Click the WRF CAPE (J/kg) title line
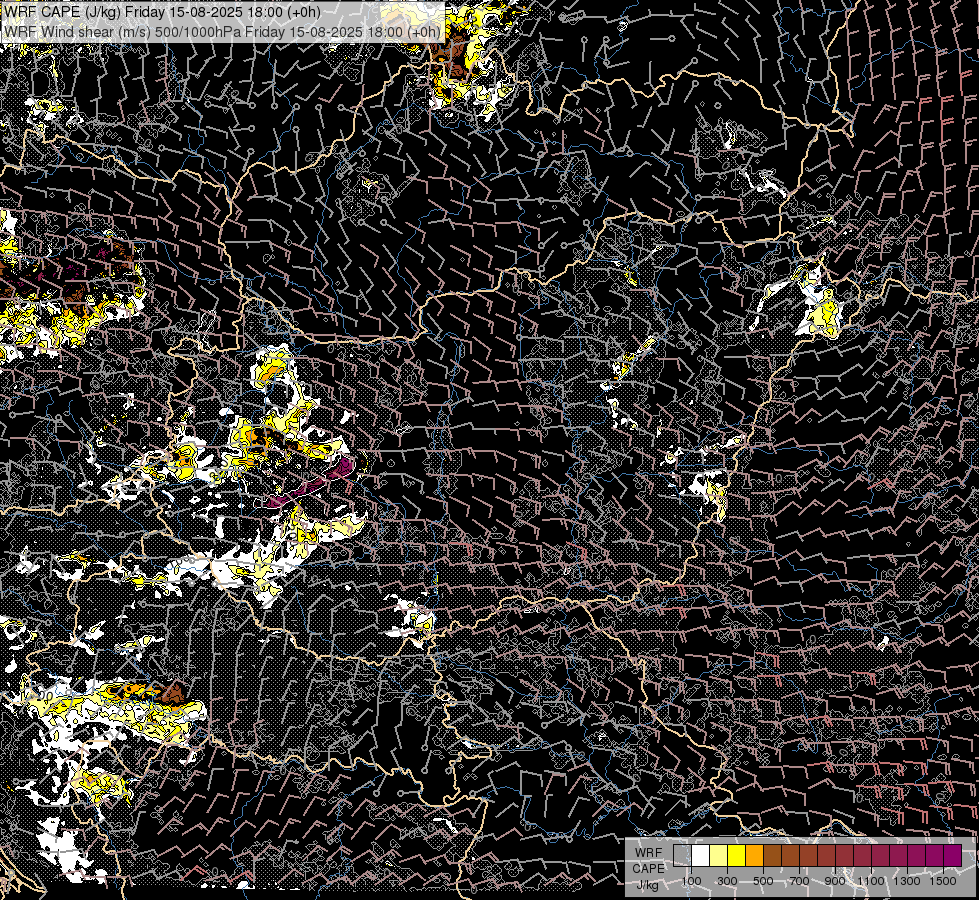Viewport: 979px width, 900px height. pyautogui.click(x=162, y=12)
